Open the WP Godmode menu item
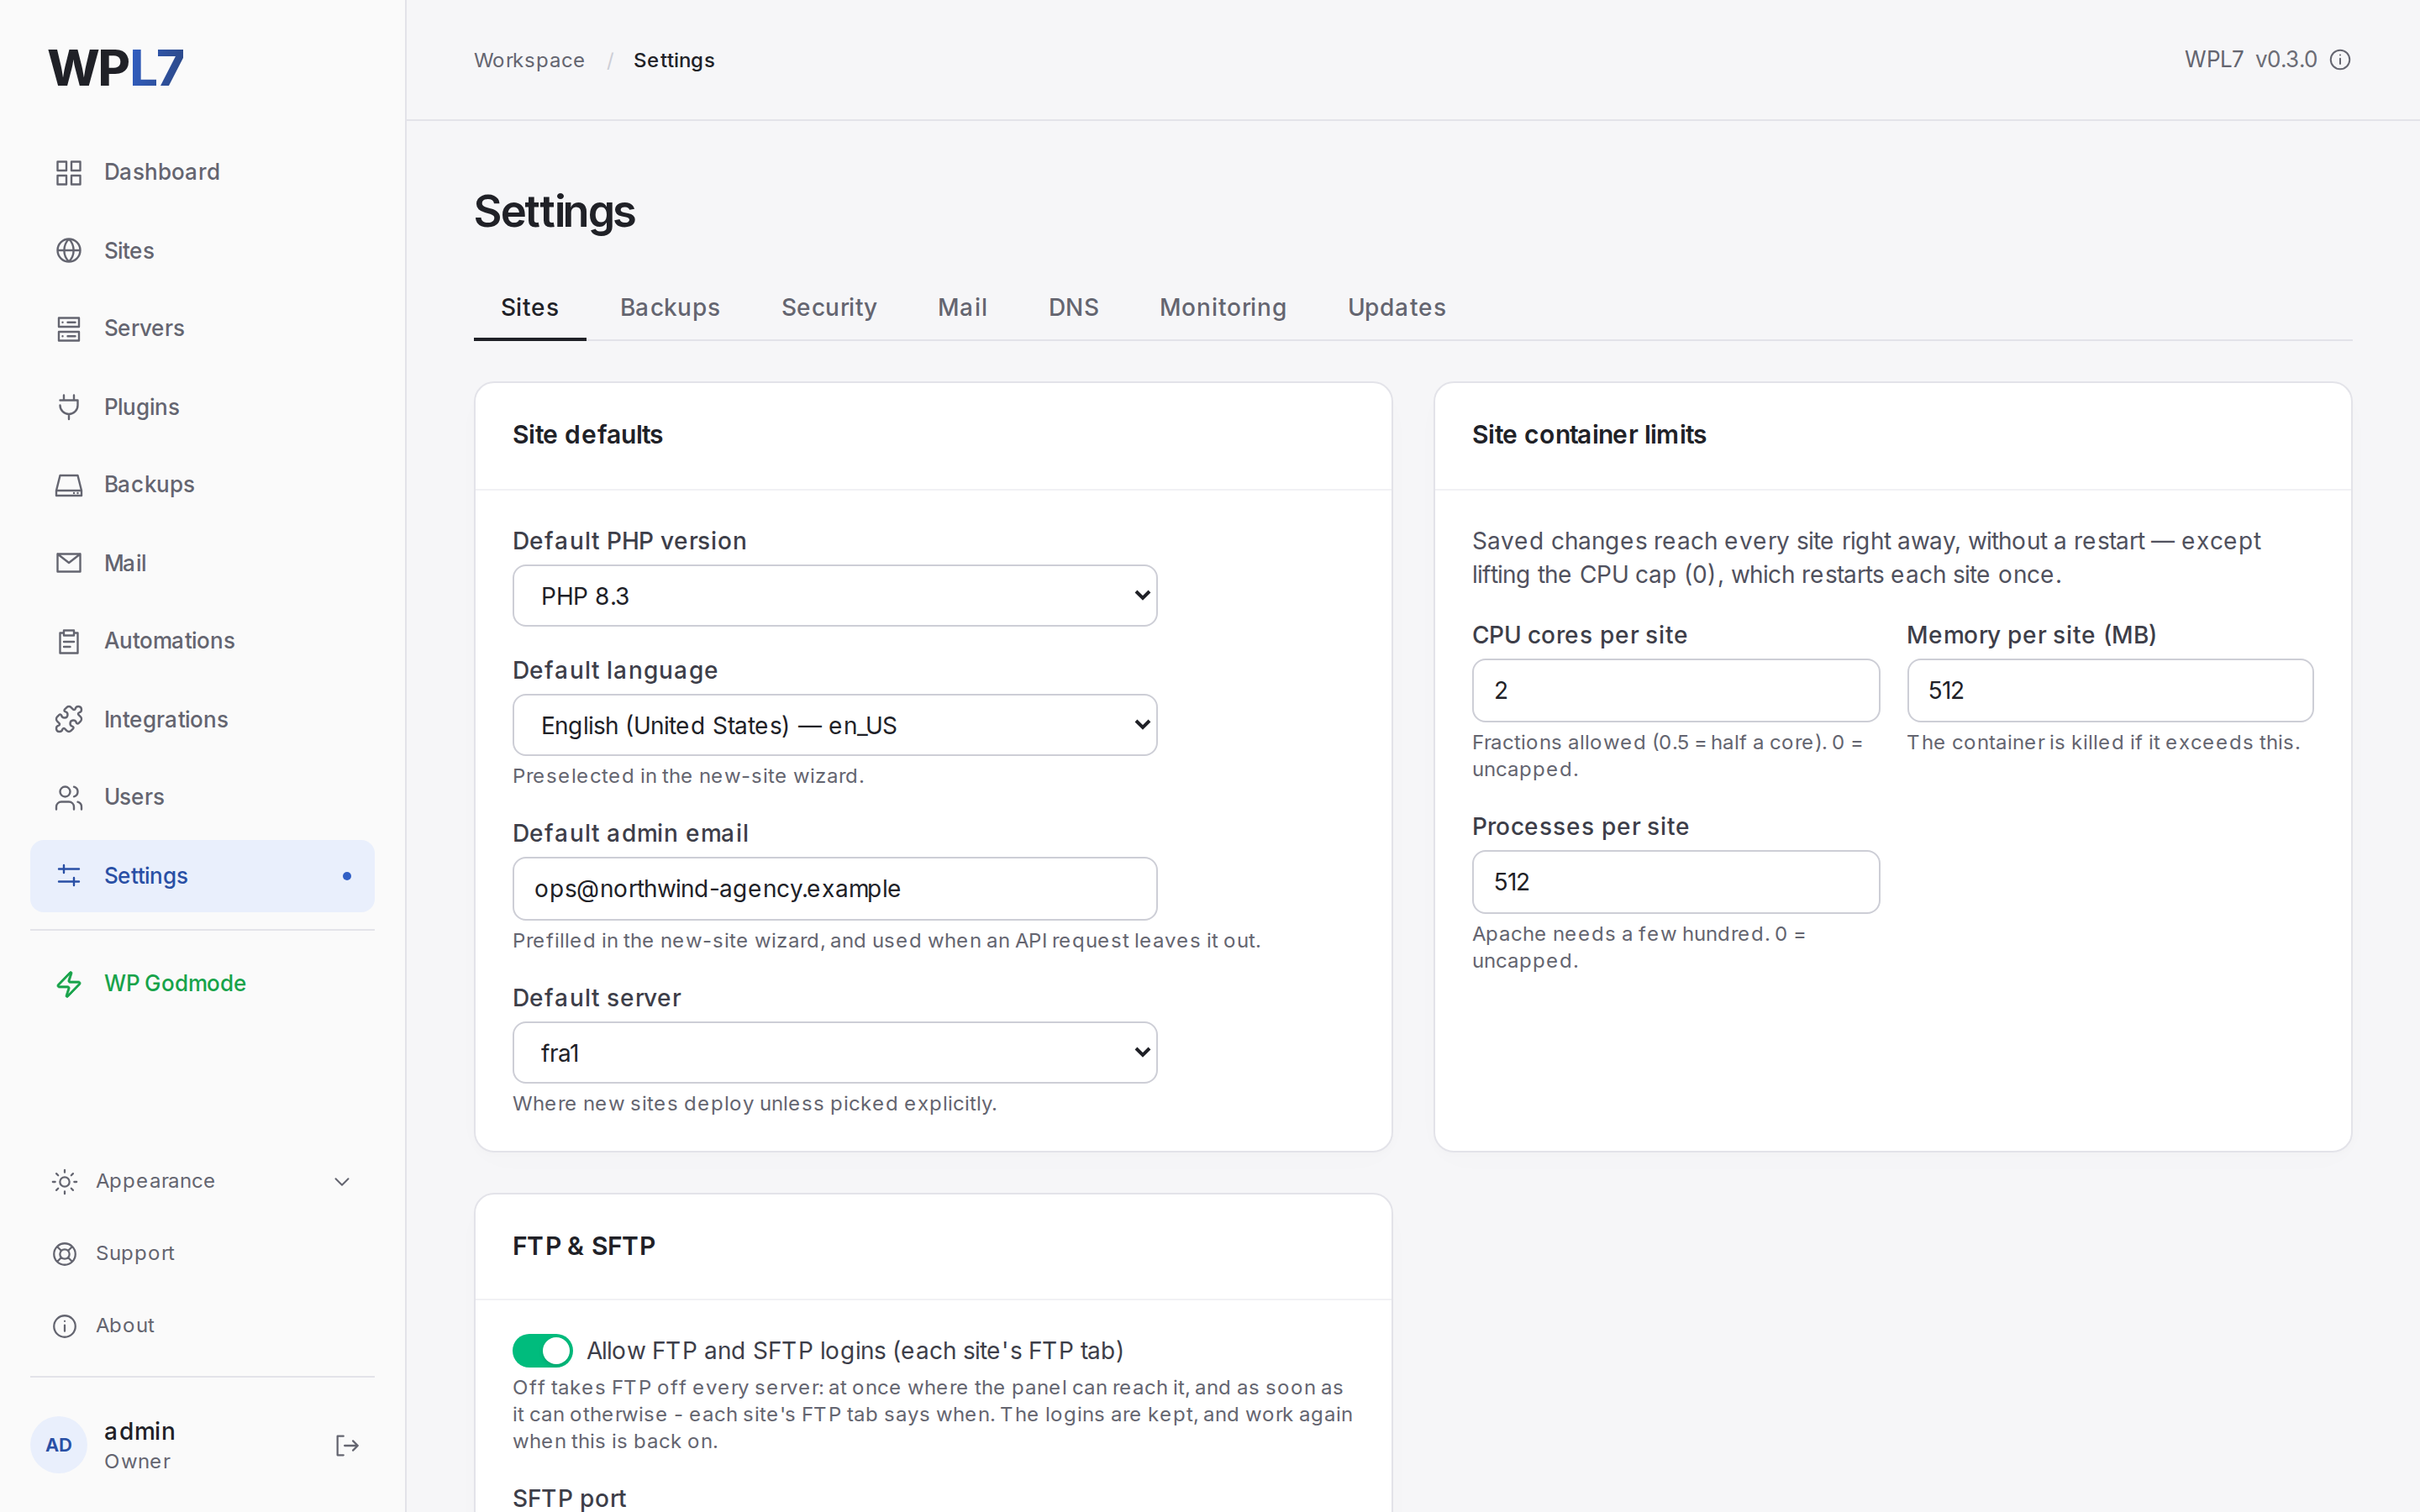2420x1512 pixels. tap(202, 984)
